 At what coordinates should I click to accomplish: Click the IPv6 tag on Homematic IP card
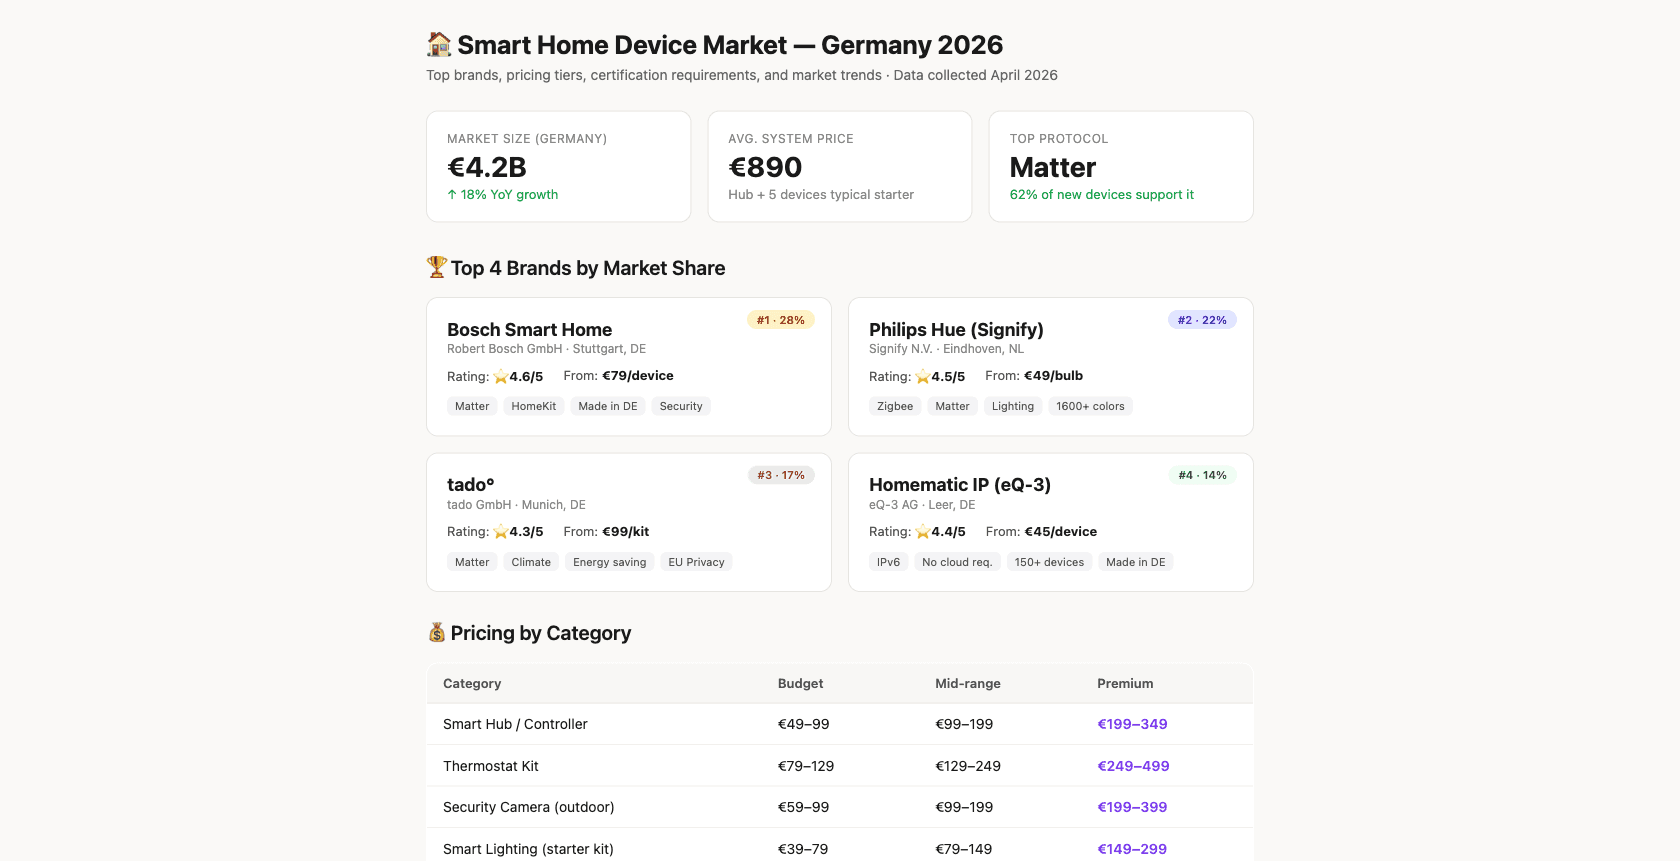point(889,562)
